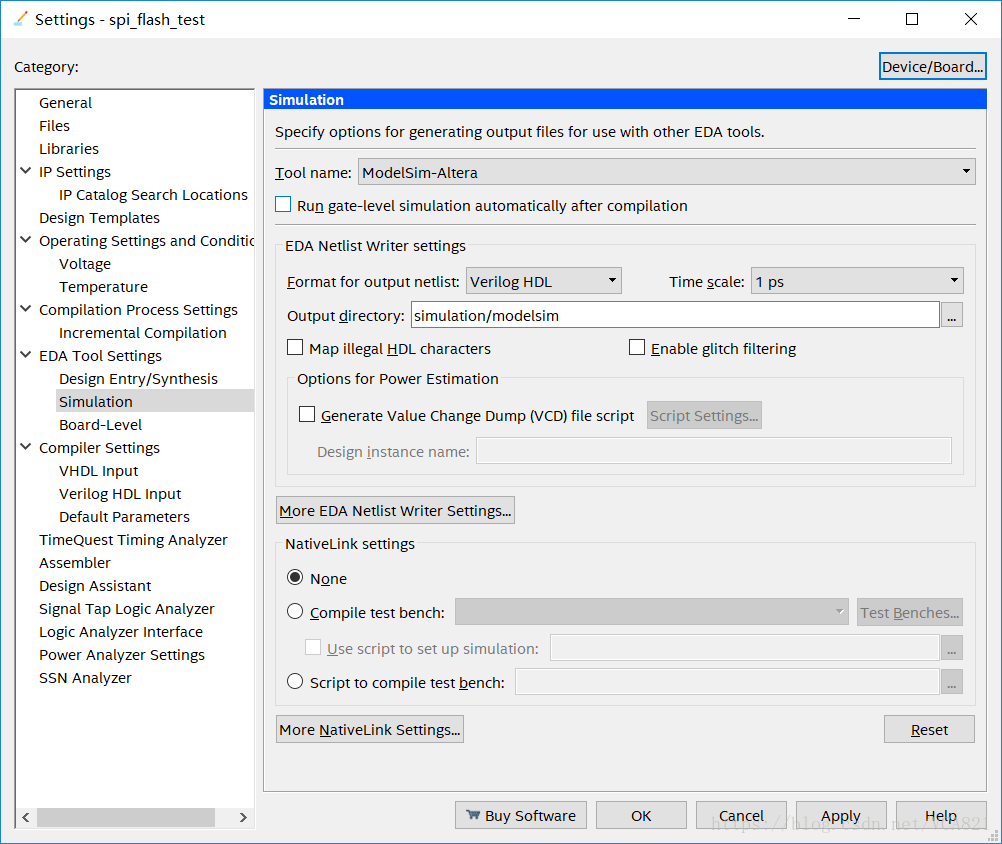Open More EDA Netlist Writer Settings
The image size is (1002, 844).
click(x=395, y=510)
